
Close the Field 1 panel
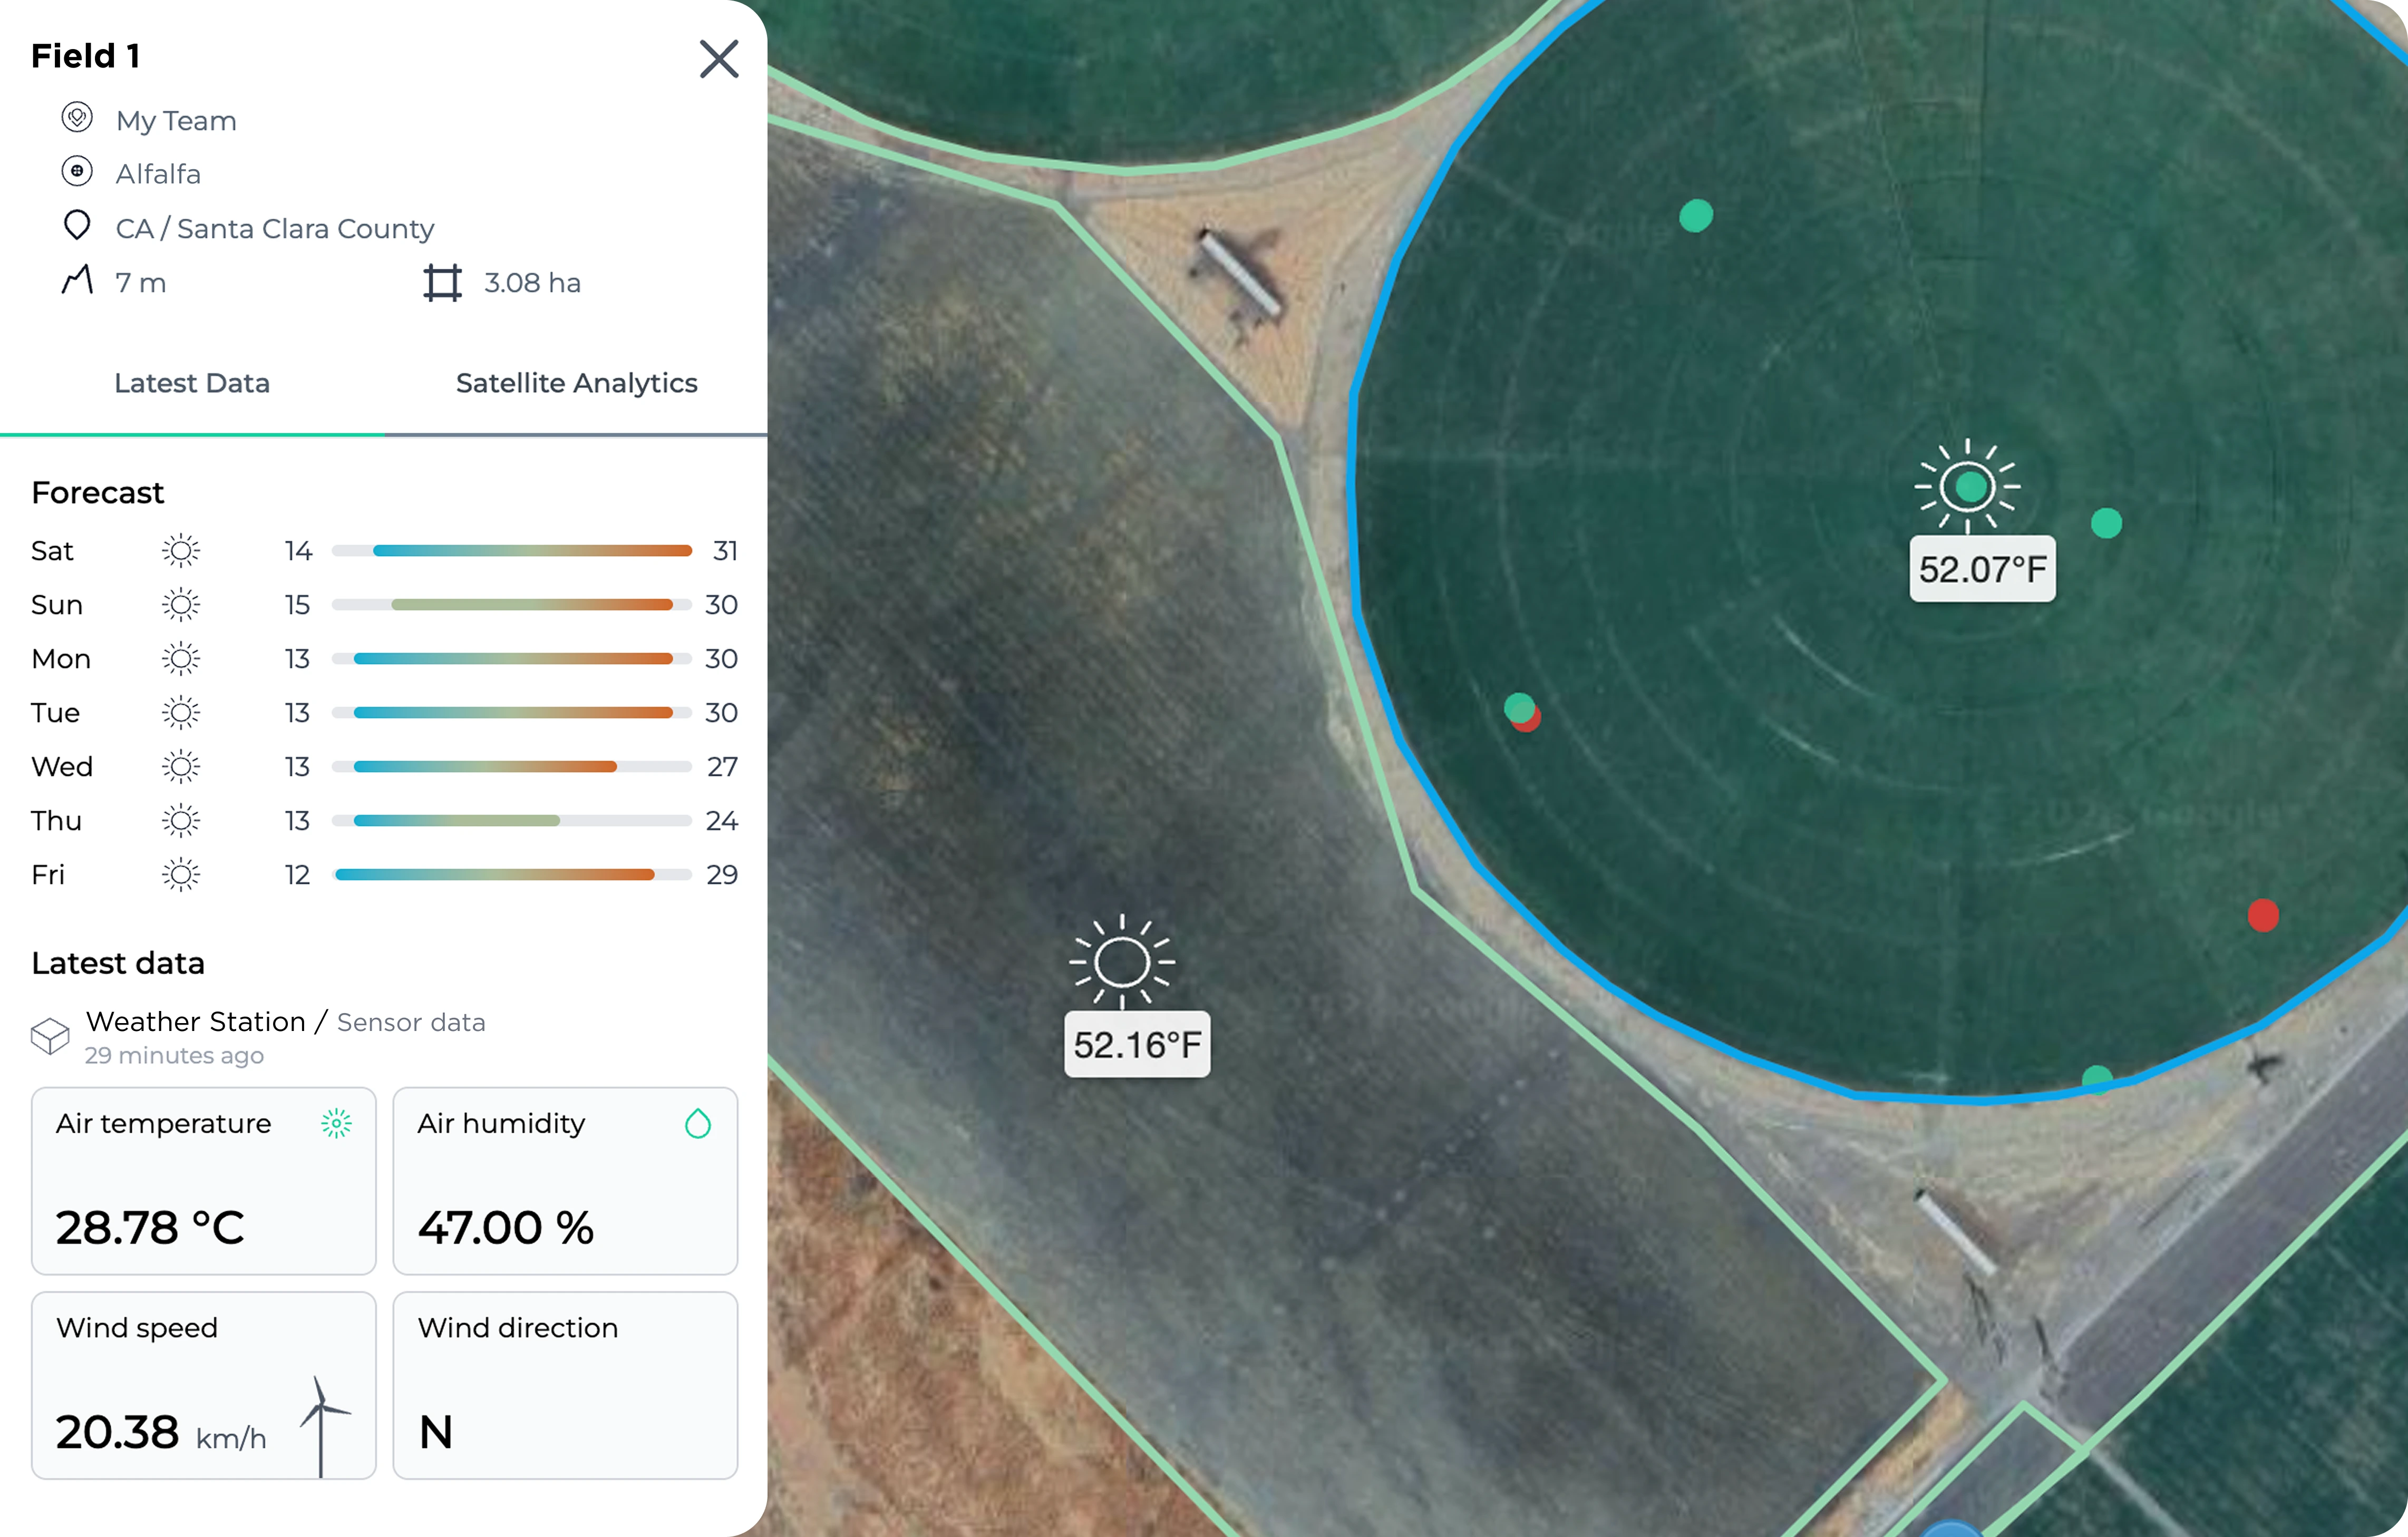[718, 59]
